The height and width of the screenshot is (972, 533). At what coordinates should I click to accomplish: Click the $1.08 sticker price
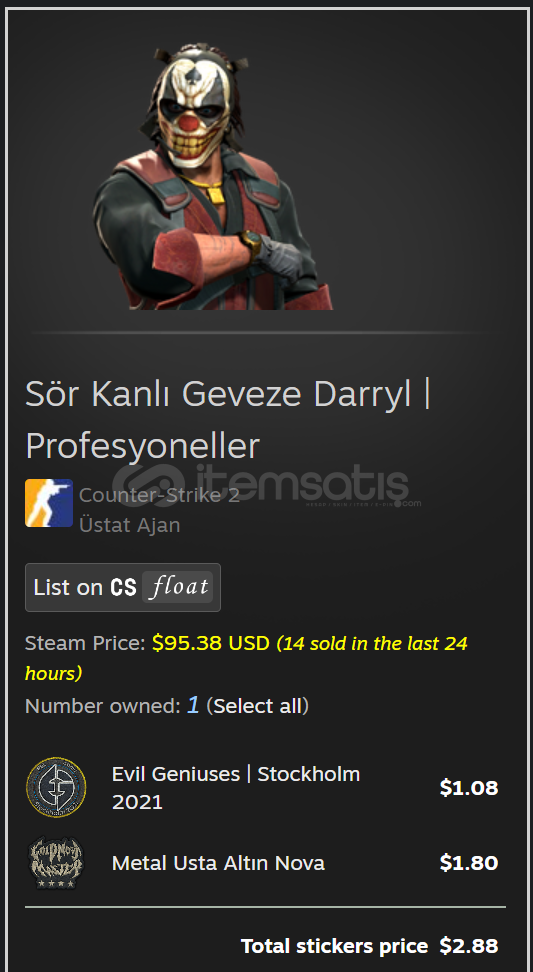(x=469, y=788)
